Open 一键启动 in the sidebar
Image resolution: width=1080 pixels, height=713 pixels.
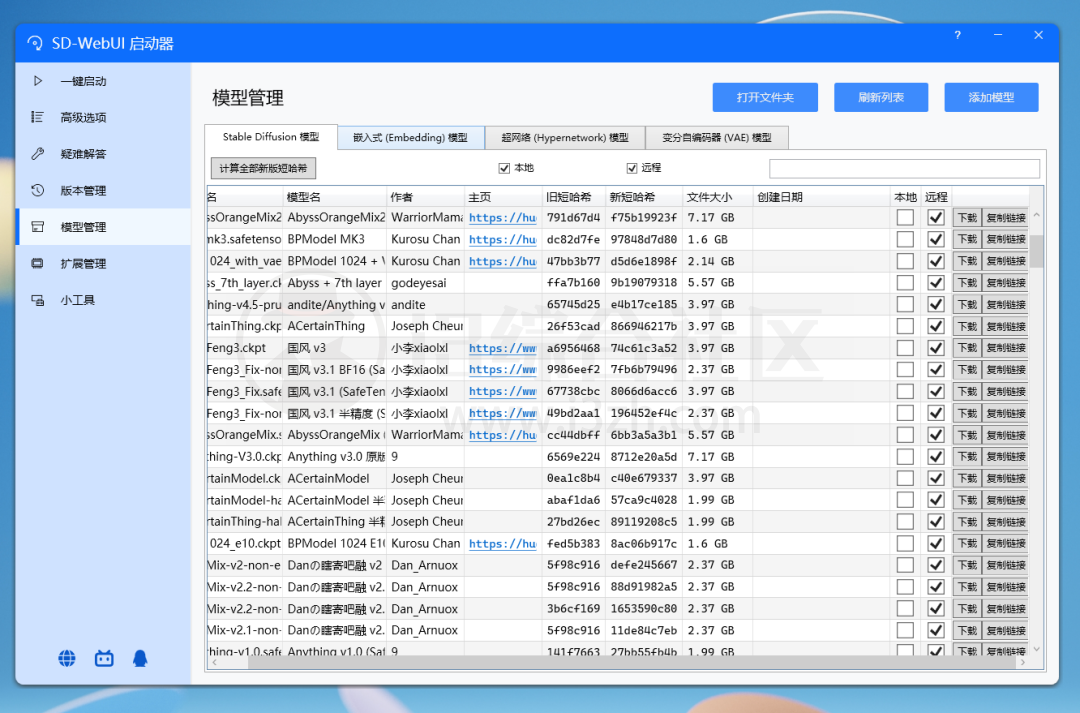click(103, 81)
